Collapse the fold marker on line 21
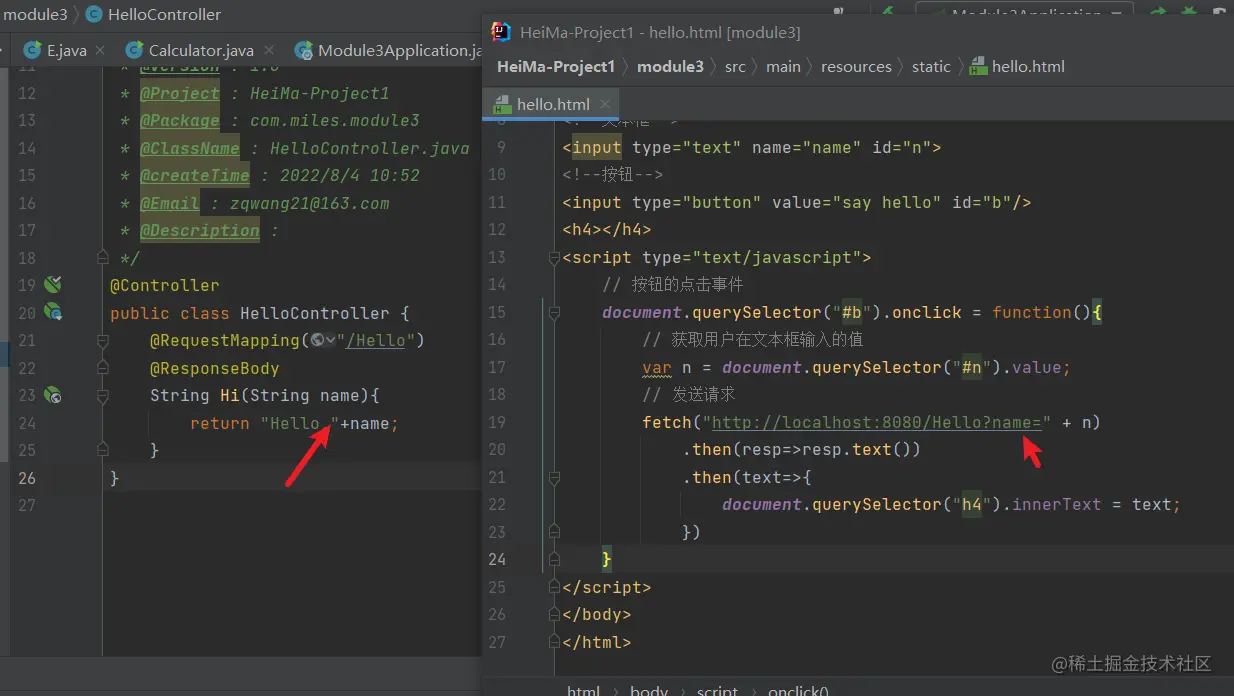 (x=102, y=340)
